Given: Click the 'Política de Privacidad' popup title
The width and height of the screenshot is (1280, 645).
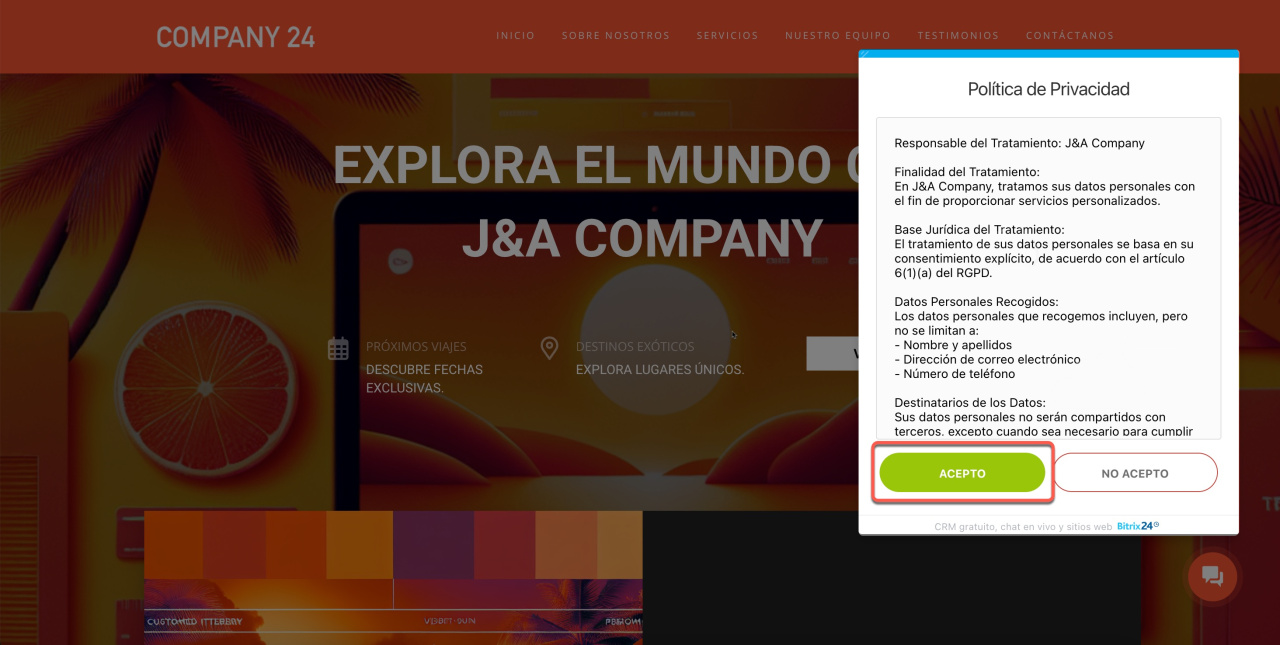Looking at the screenshot, I should pyautogui.click(x=1048, y=89).
